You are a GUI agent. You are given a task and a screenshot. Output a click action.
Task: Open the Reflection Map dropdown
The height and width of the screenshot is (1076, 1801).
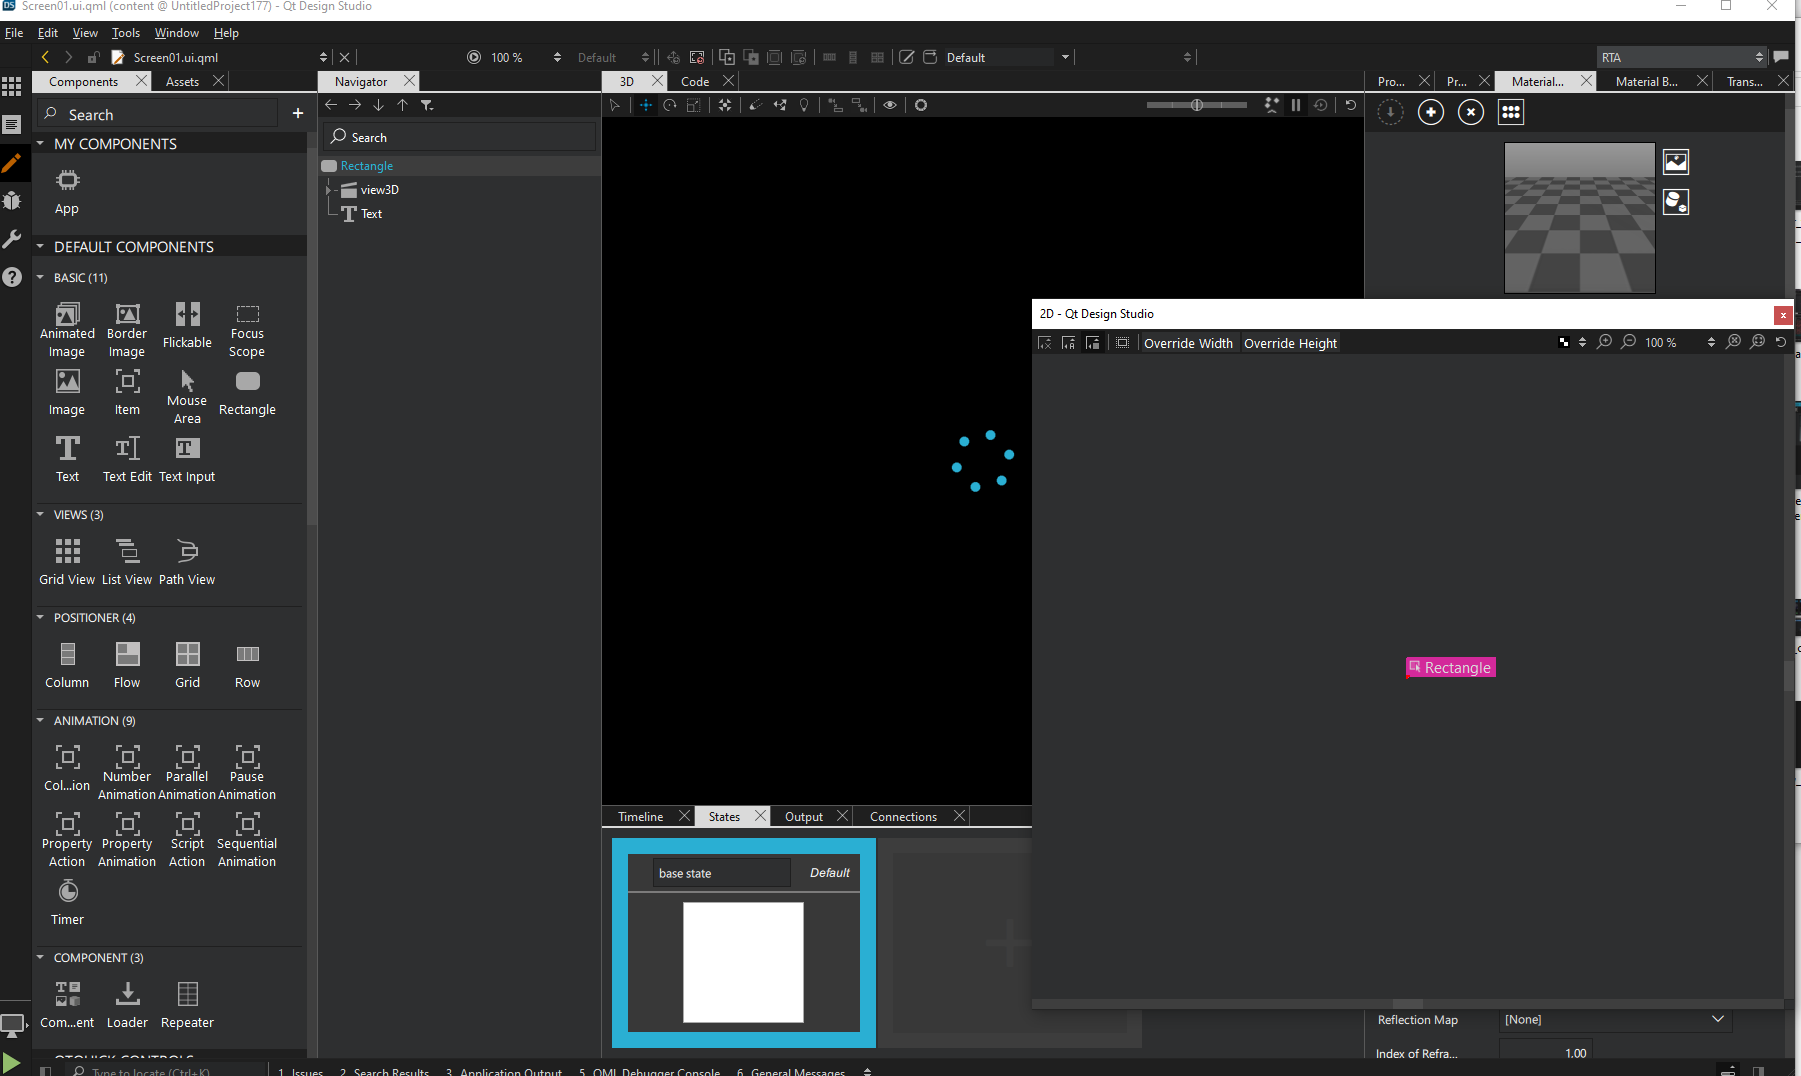tap(1717, 1019)
